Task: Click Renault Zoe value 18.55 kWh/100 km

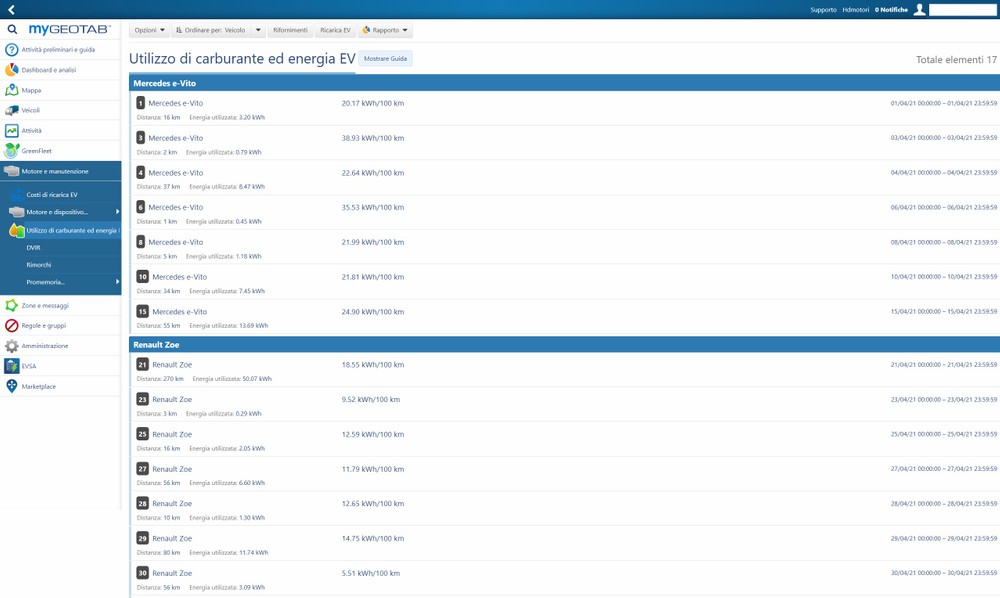Action: point(372,365)
